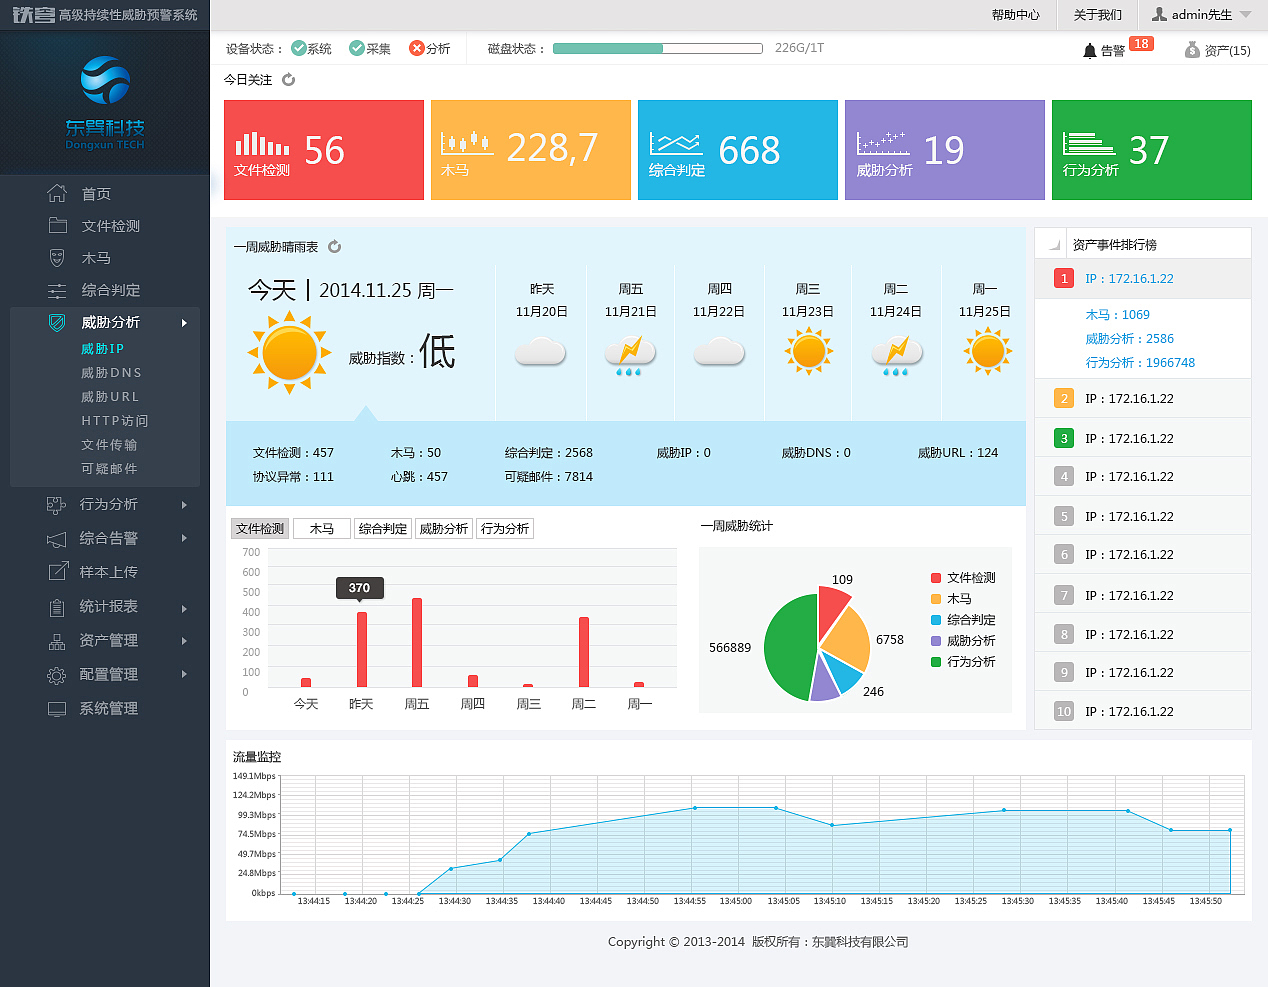Click the trojan mask icon beside 木马
This screenshot has height=987, width=1268.
(57, 258)
